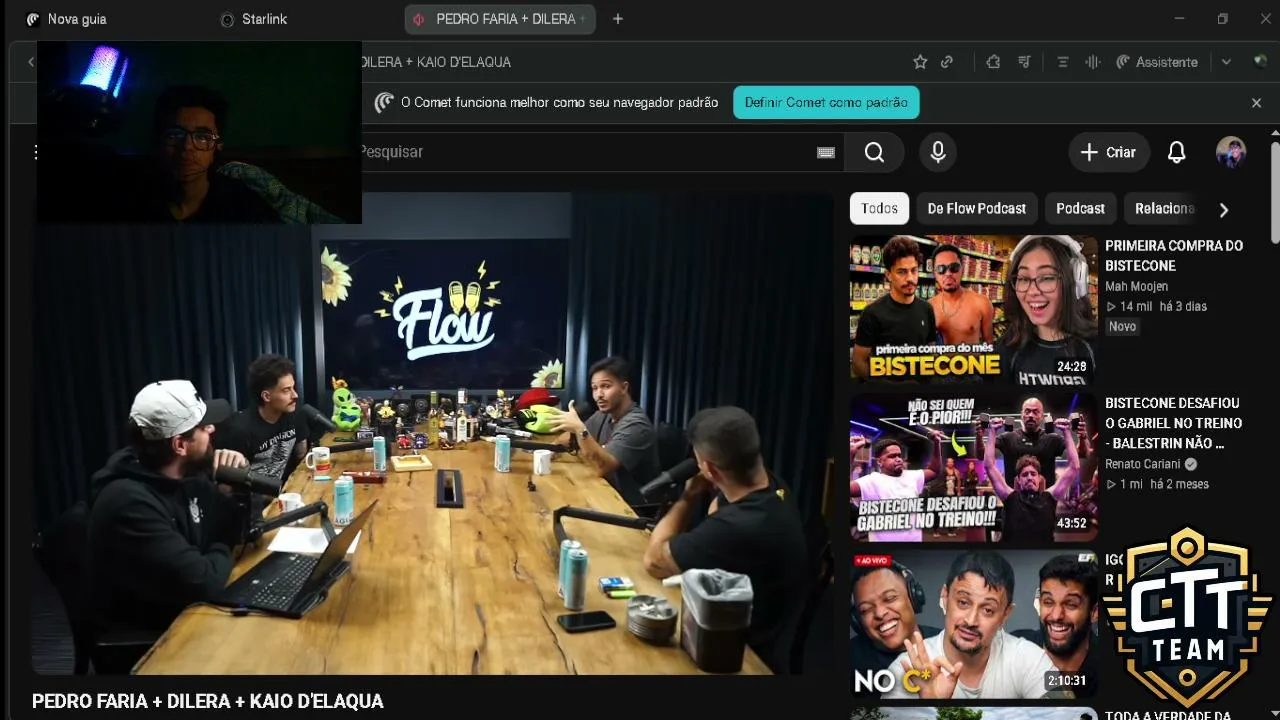Open the Renato Cariani channel name
This screenshot has width=1280, height=720.
pyautogui.click(x=1144, y=464)
